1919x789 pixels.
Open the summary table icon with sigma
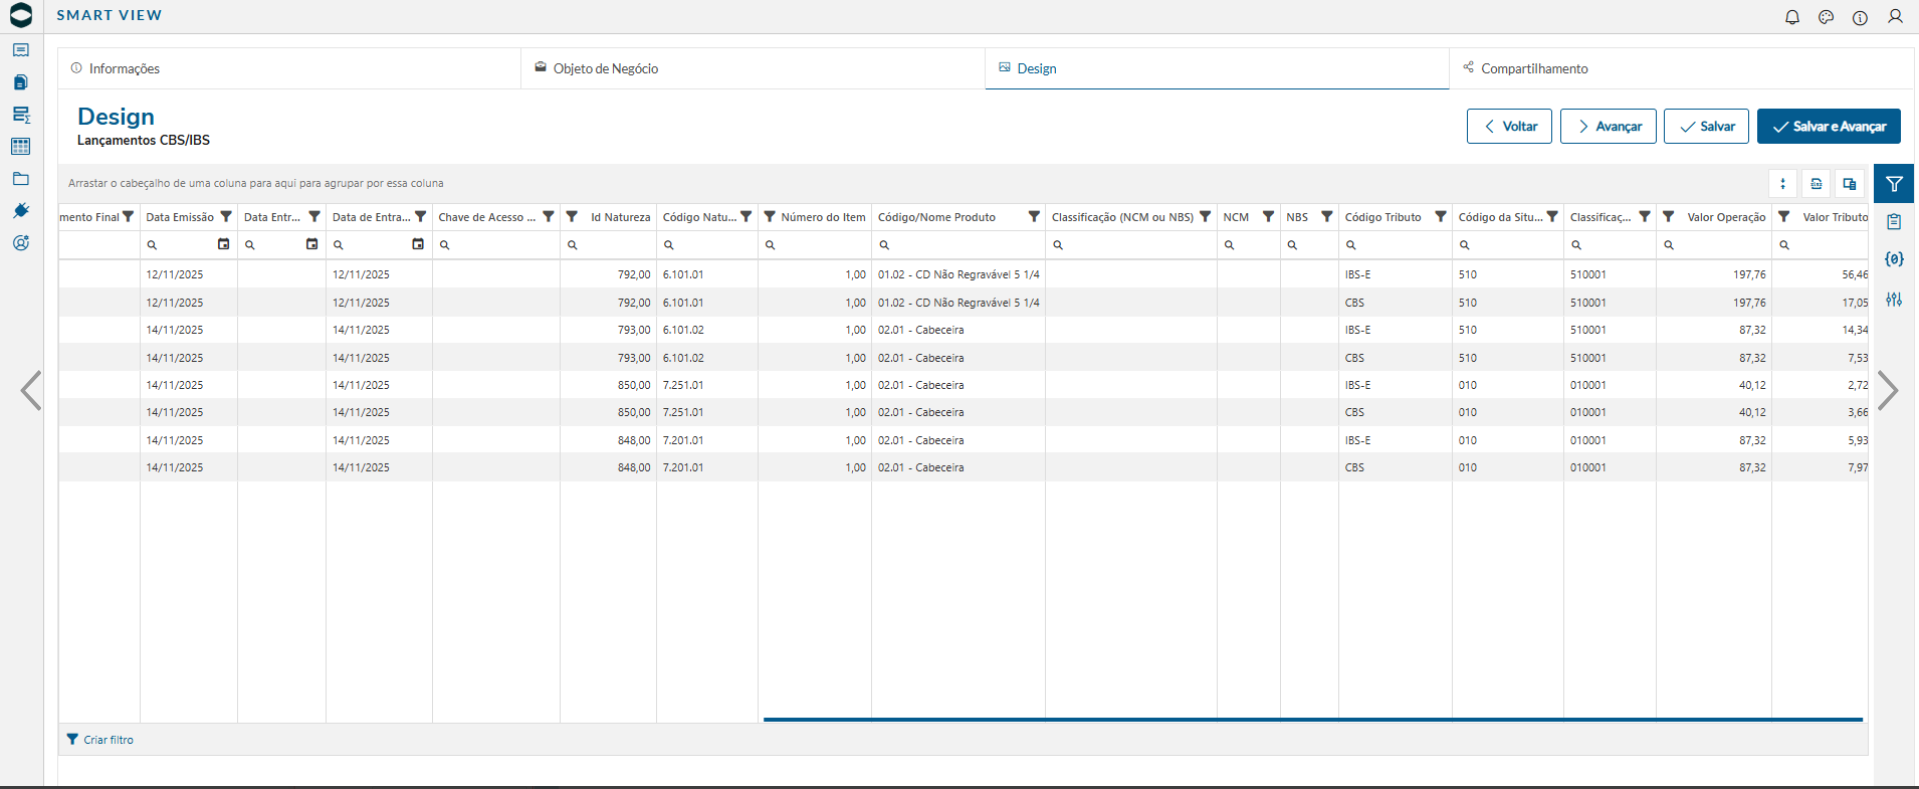pyautogui.click(x=21, y=115)
